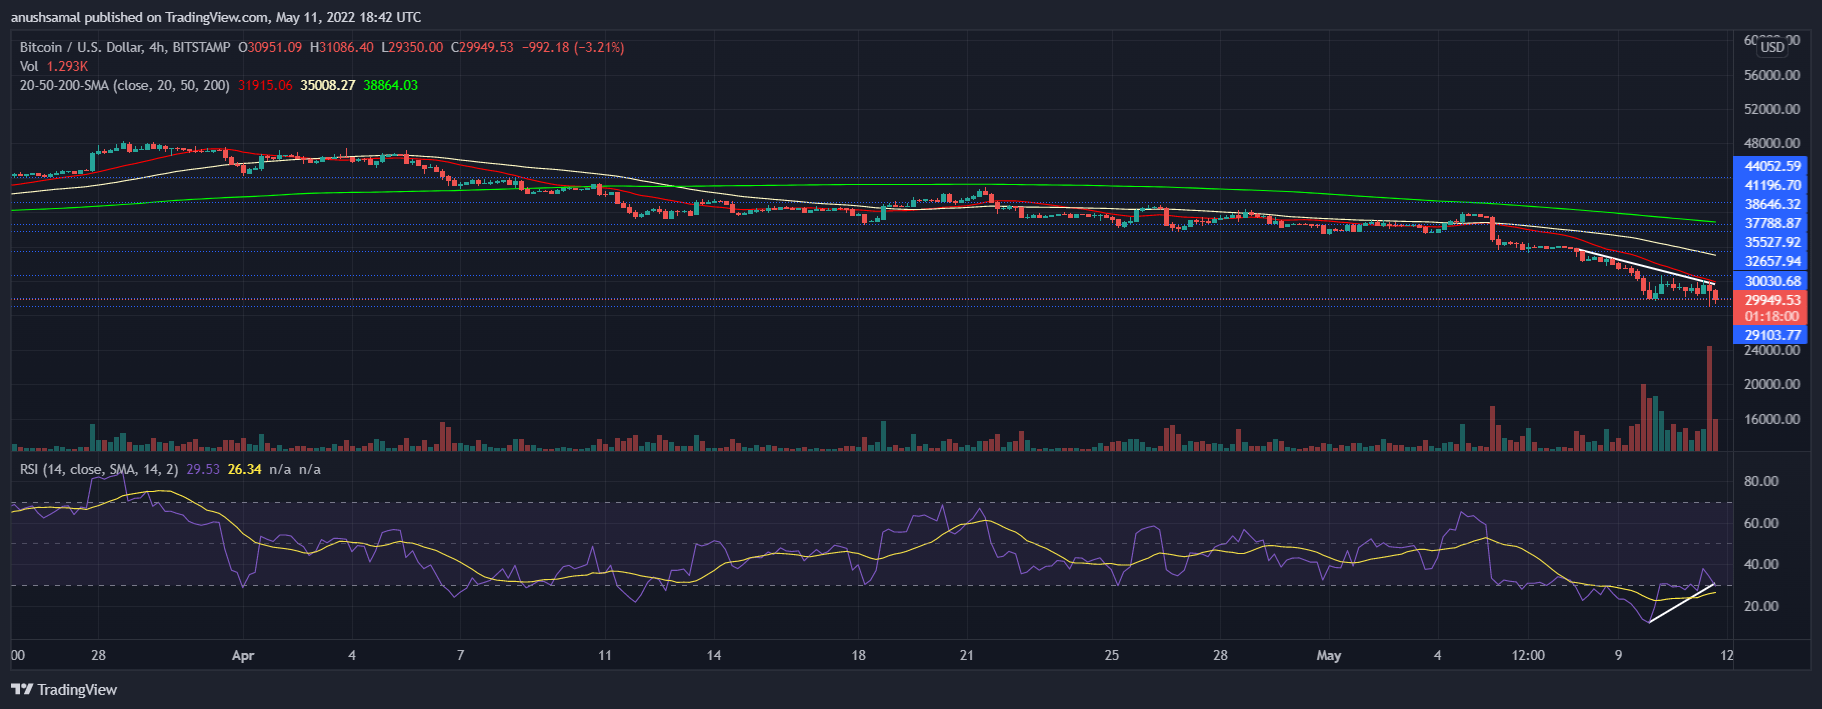The image size is (1822, 709).
Task: Select the 44052.59 price level label
Action: pyautogui.click(x=1771, y=166)
